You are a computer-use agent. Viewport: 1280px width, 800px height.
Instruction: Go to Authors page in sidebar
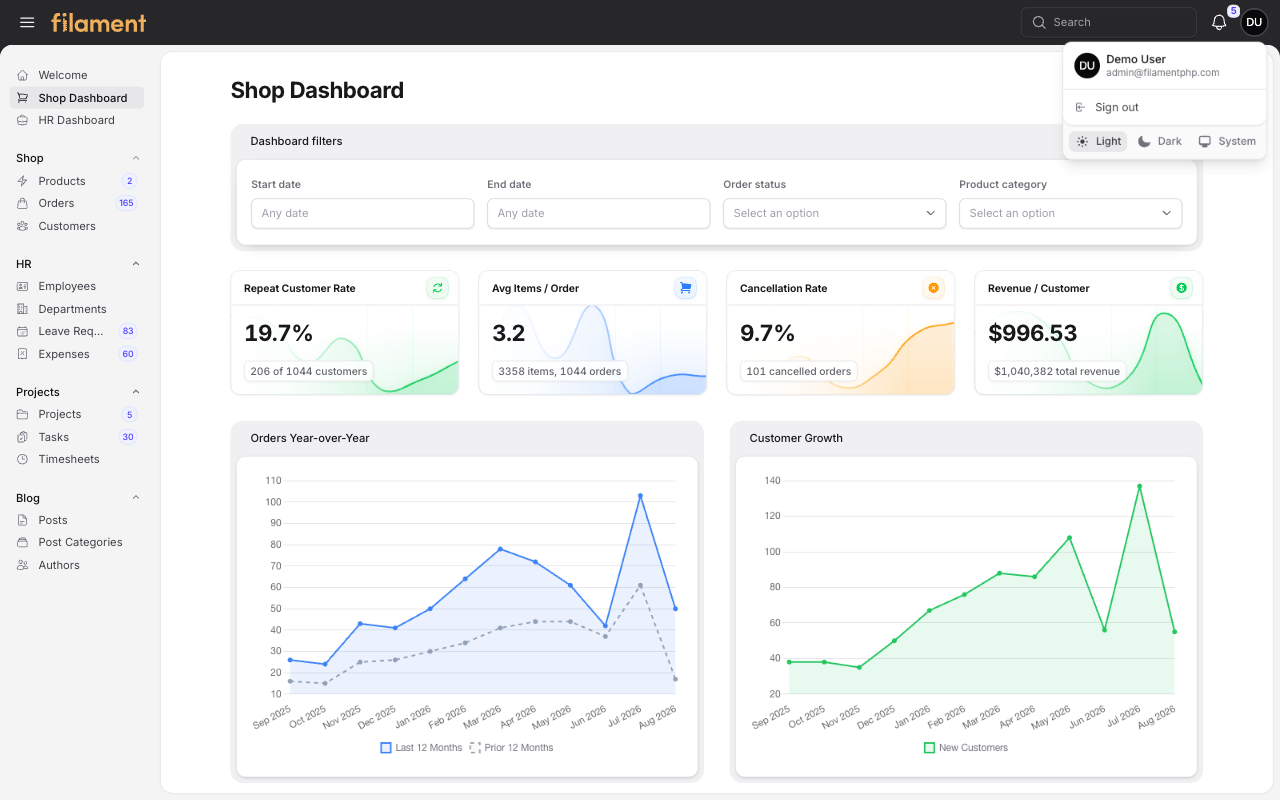[x=77, y=565]
